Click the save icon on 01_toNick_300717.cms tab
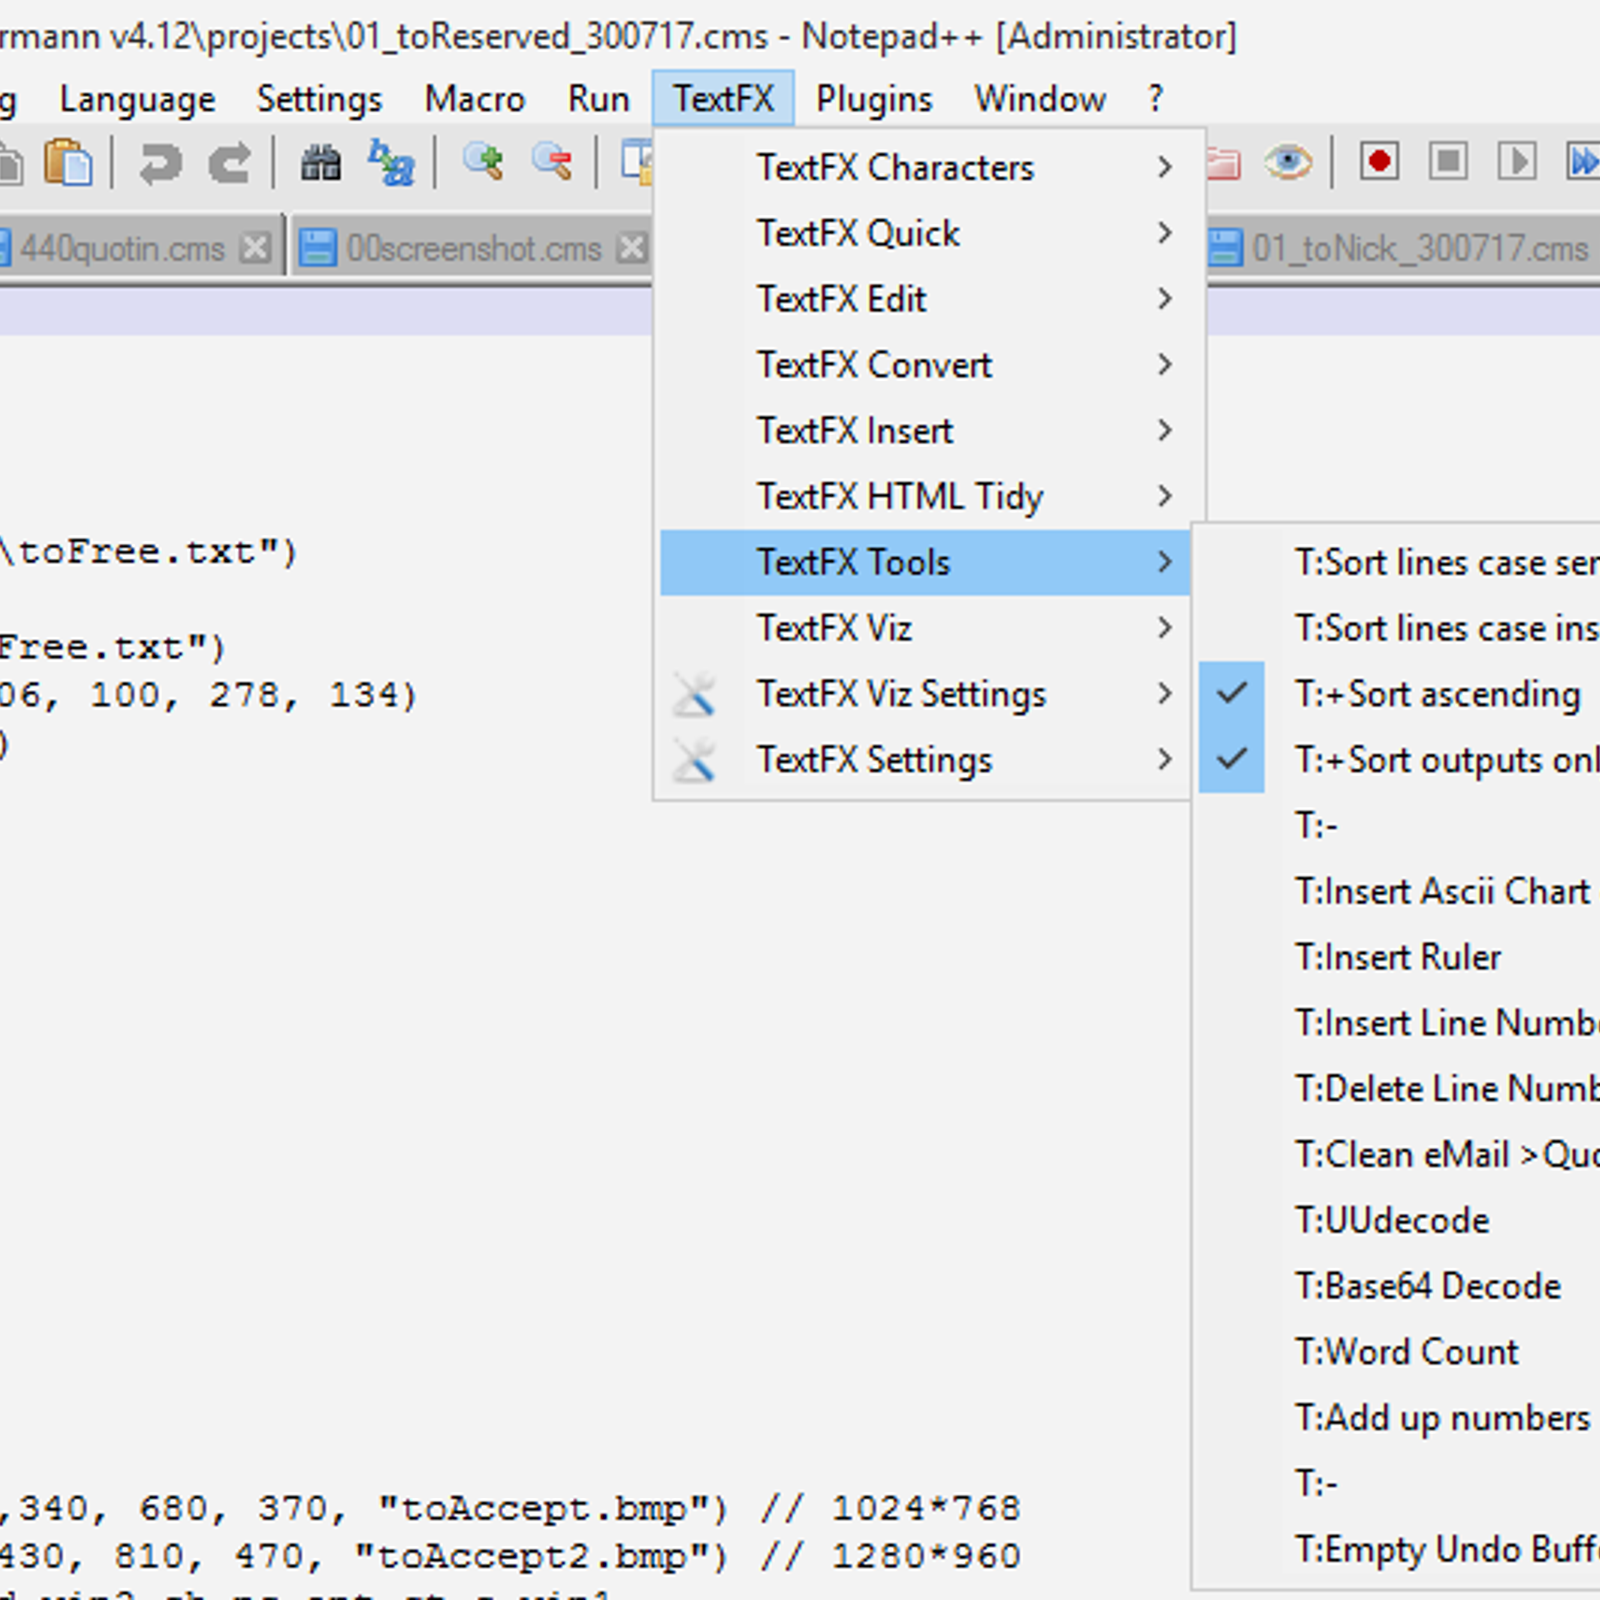This screenshot has width=1600, height=1600. (1224, 247)
